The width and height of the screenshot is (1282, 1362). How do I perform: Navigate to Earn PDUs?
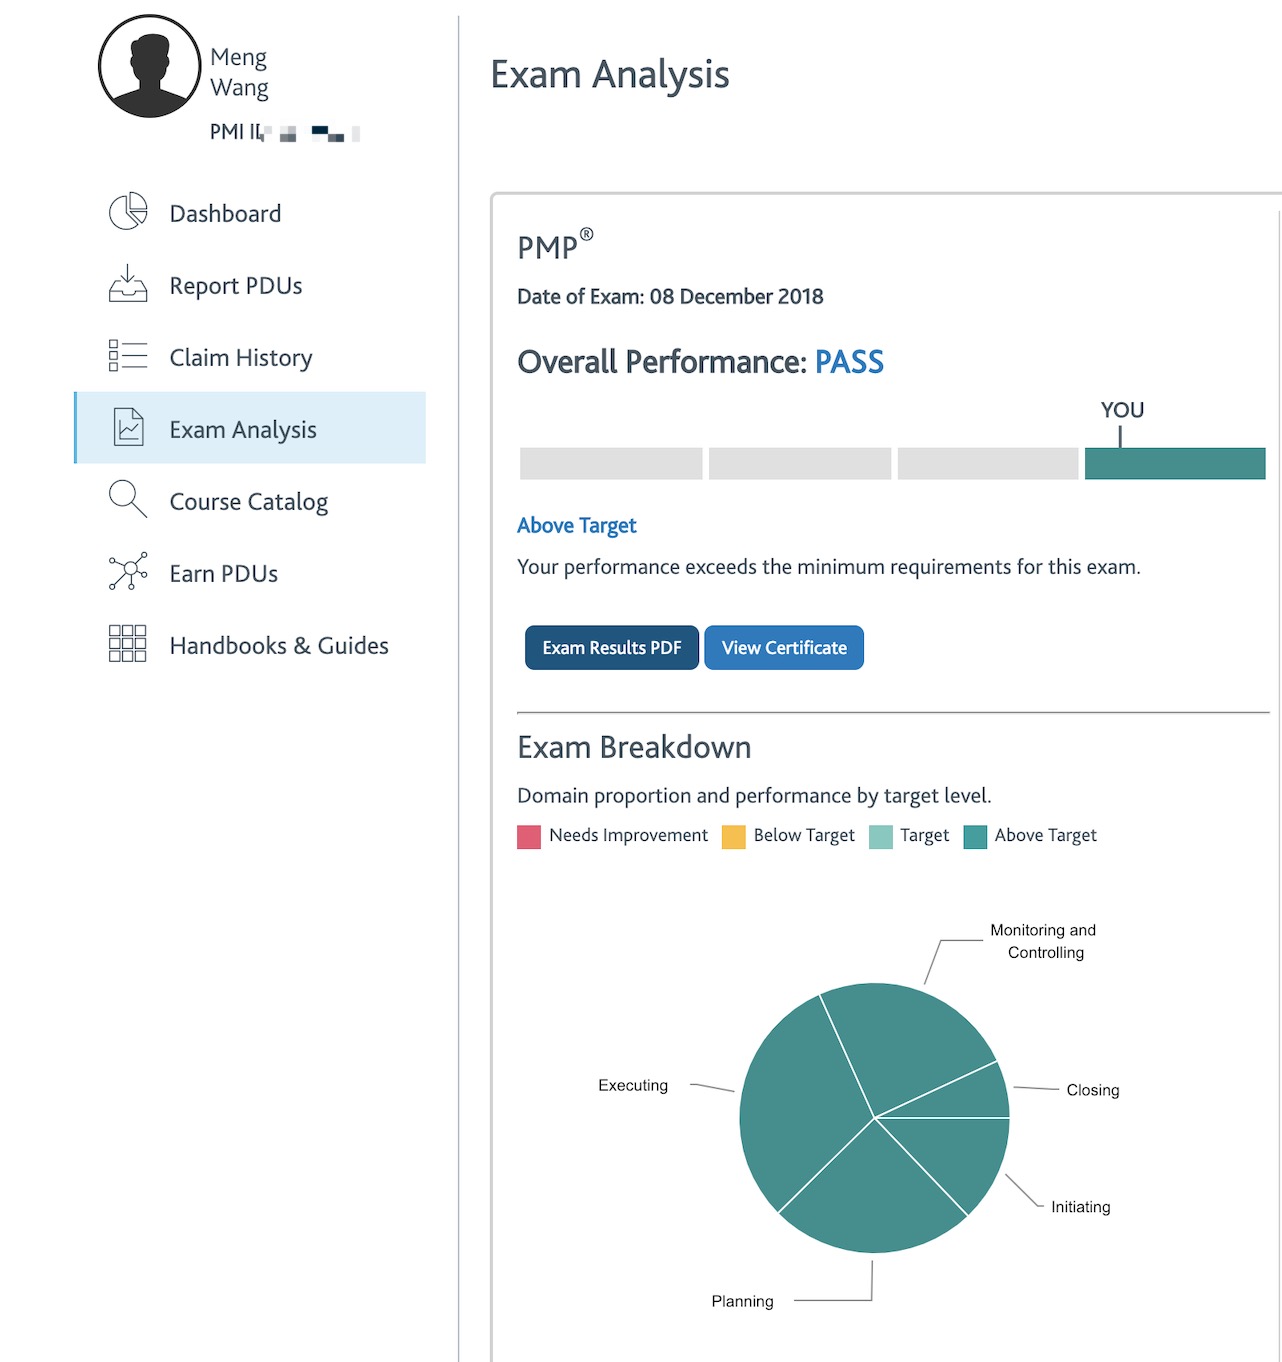250,573
